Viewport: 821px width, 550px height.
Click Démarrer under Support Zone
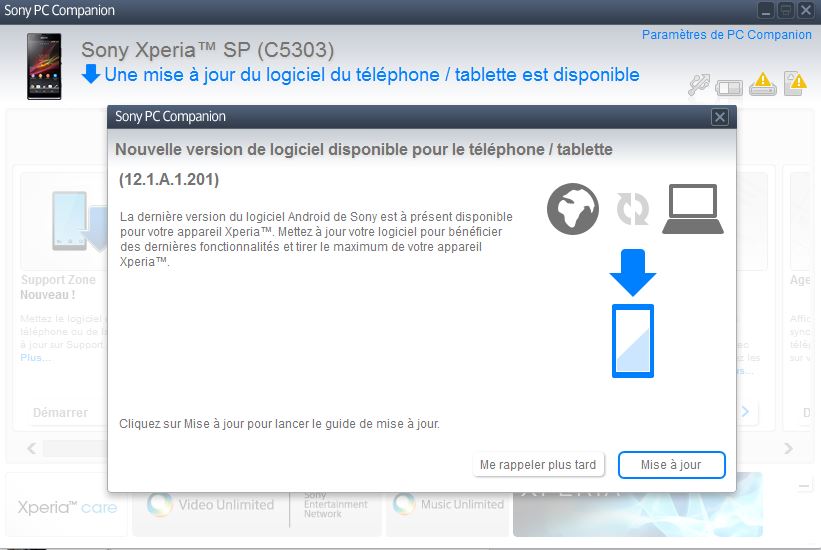(60, 412)
